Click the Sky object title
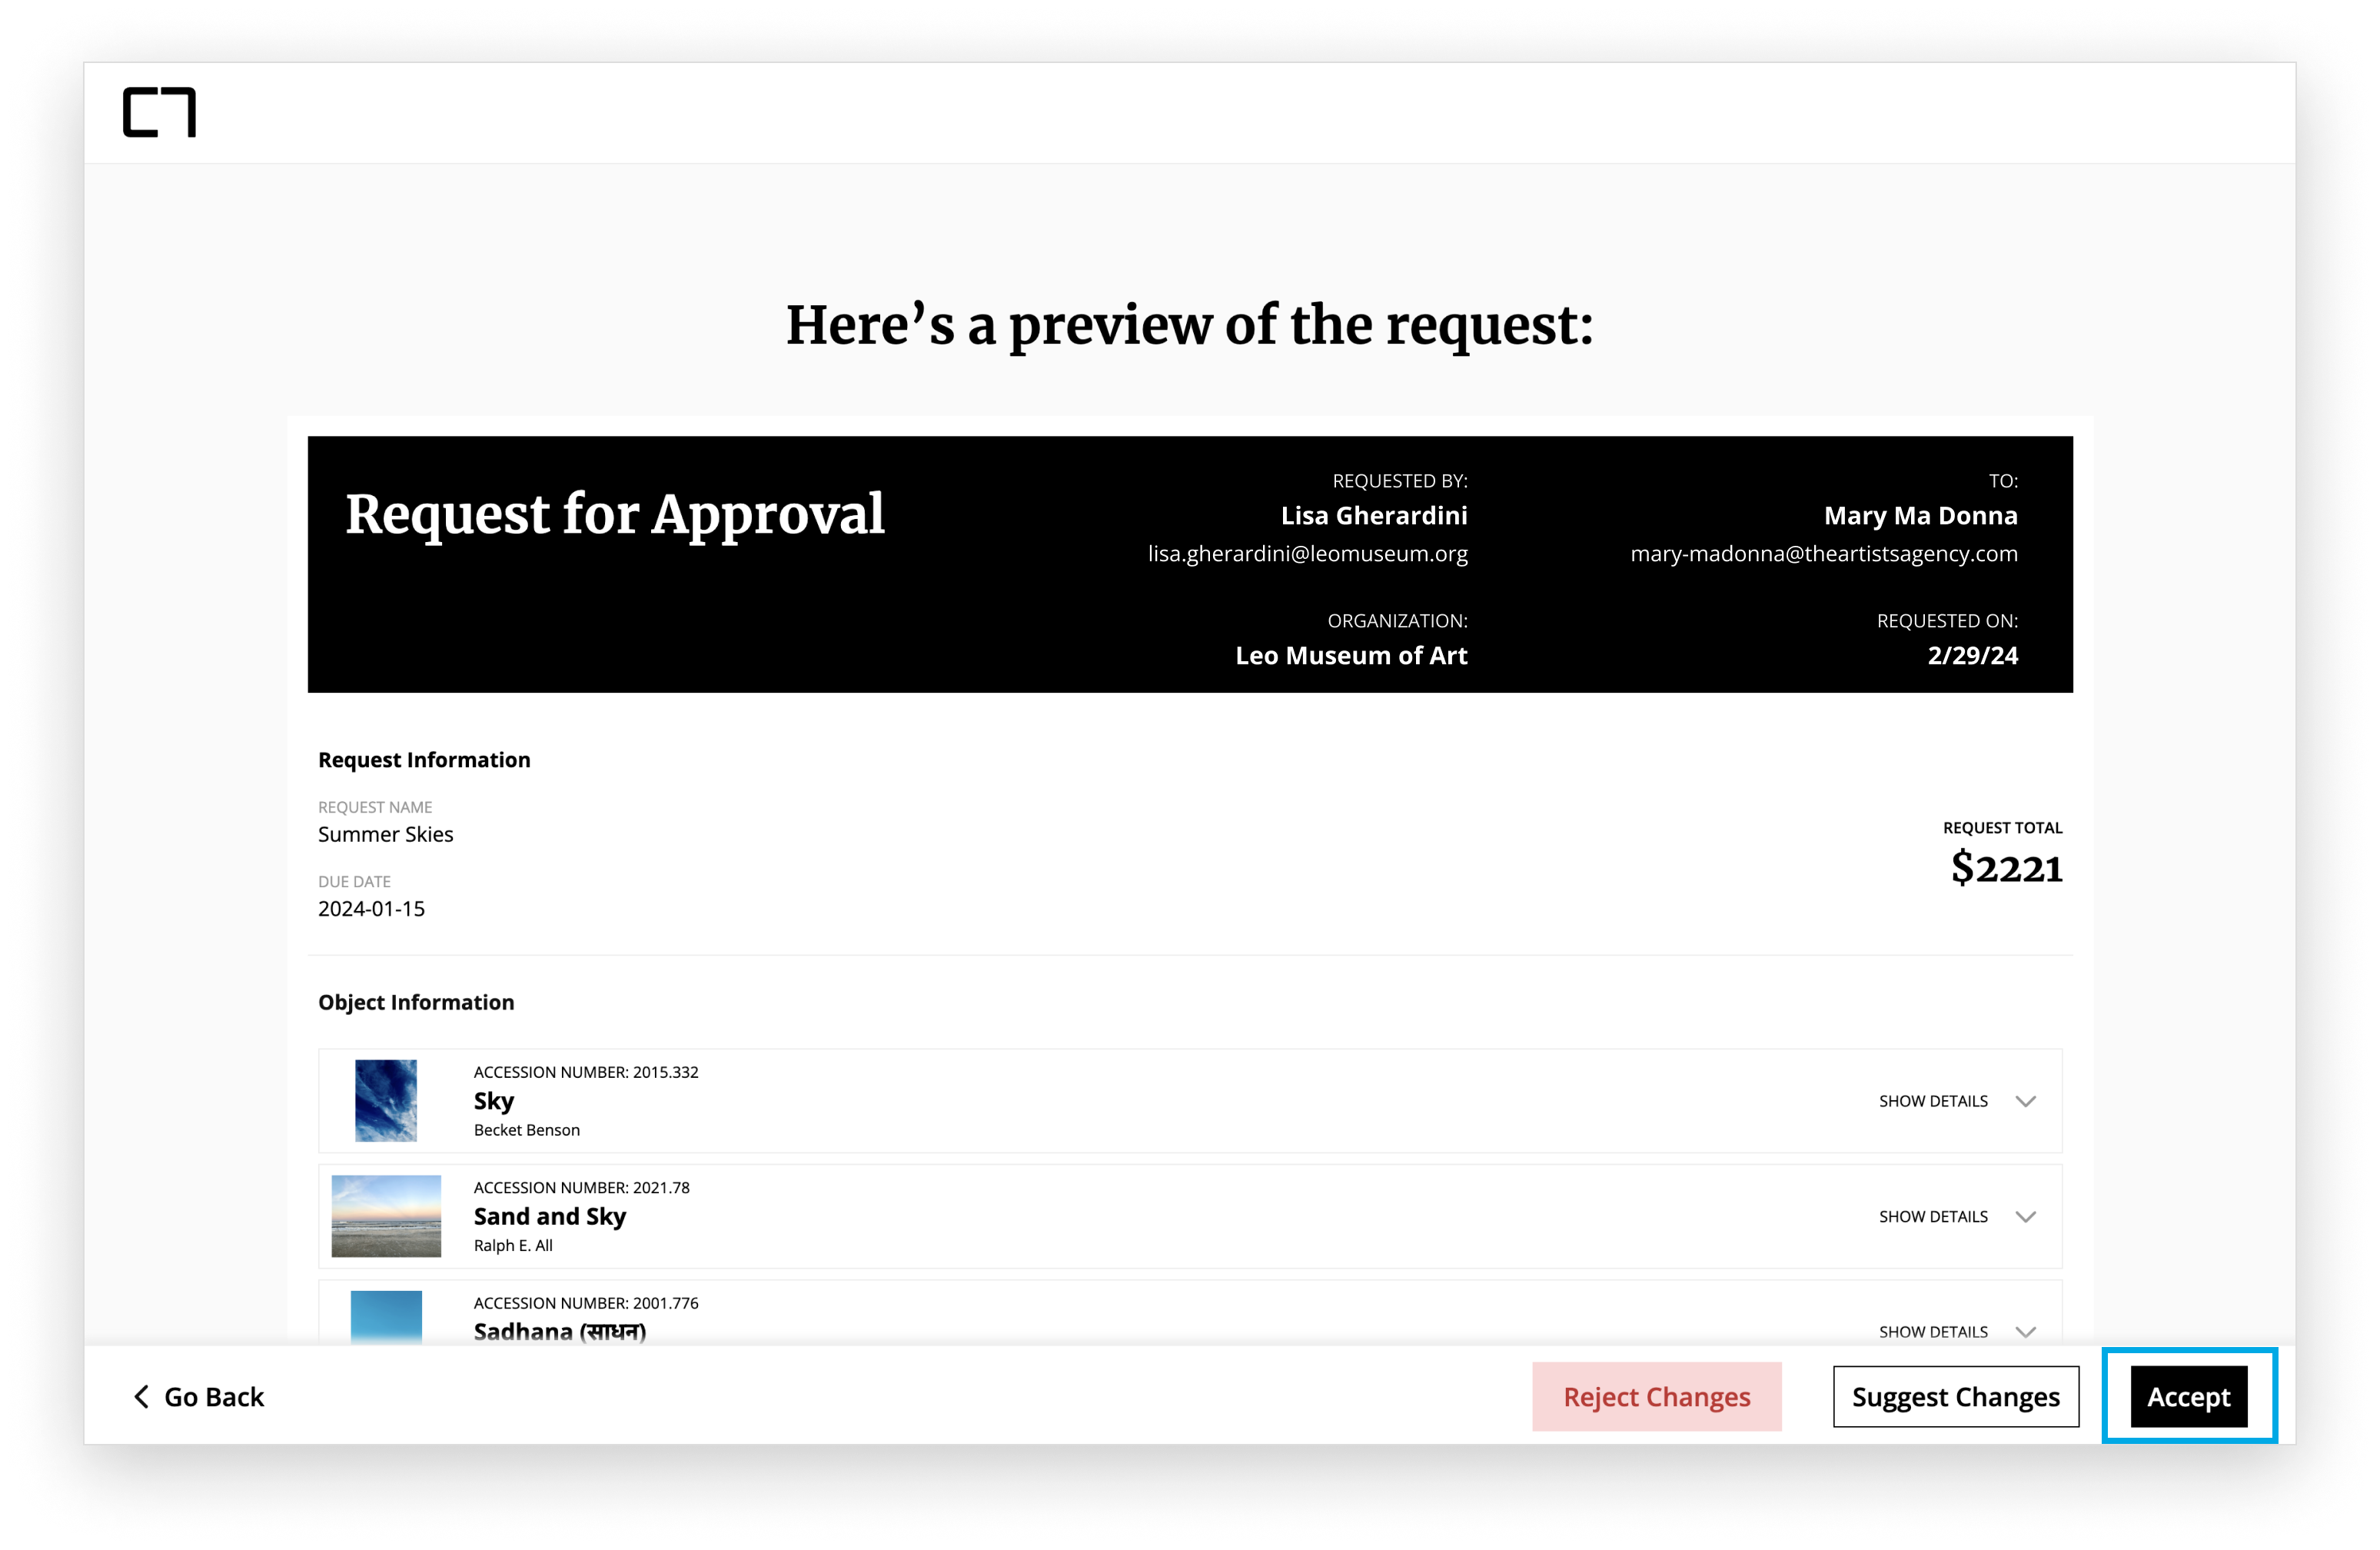Viewport: 2380px width, 1550px height. (x=493, y=1101)
